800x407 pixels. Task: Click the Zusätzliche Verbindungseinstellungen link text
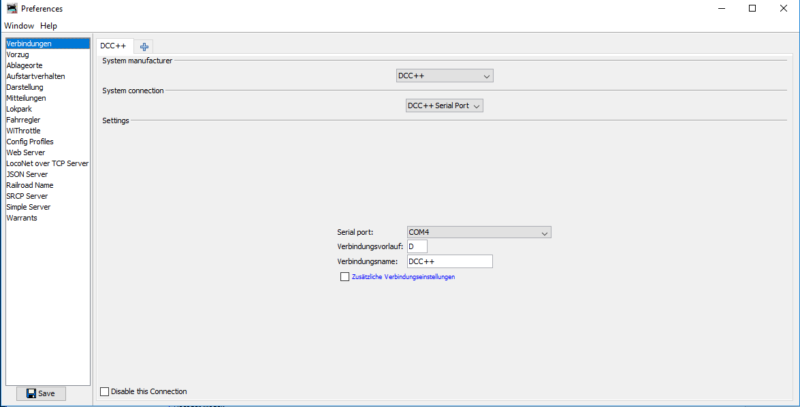403,277
